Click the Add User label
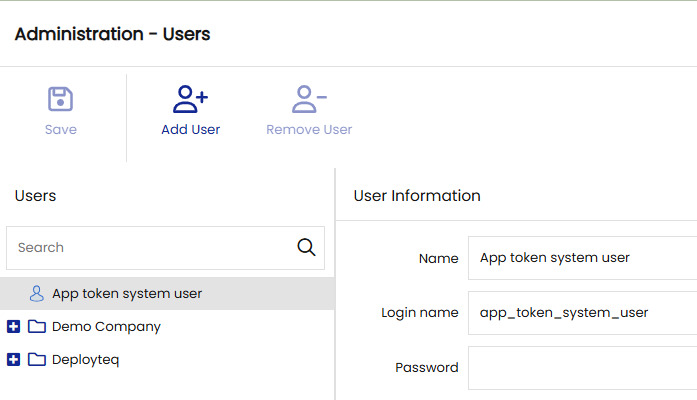 [x=190, y=129]
